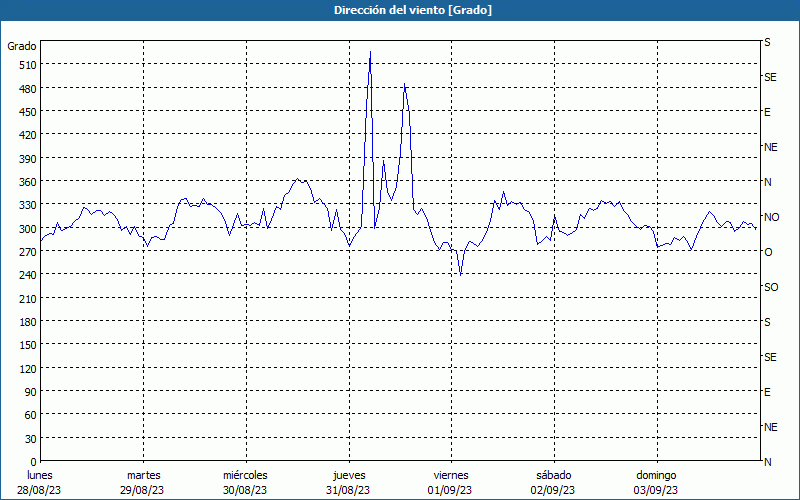Click the 330 tick label
This screenshot has height=500, width=800.
point(27,205)
